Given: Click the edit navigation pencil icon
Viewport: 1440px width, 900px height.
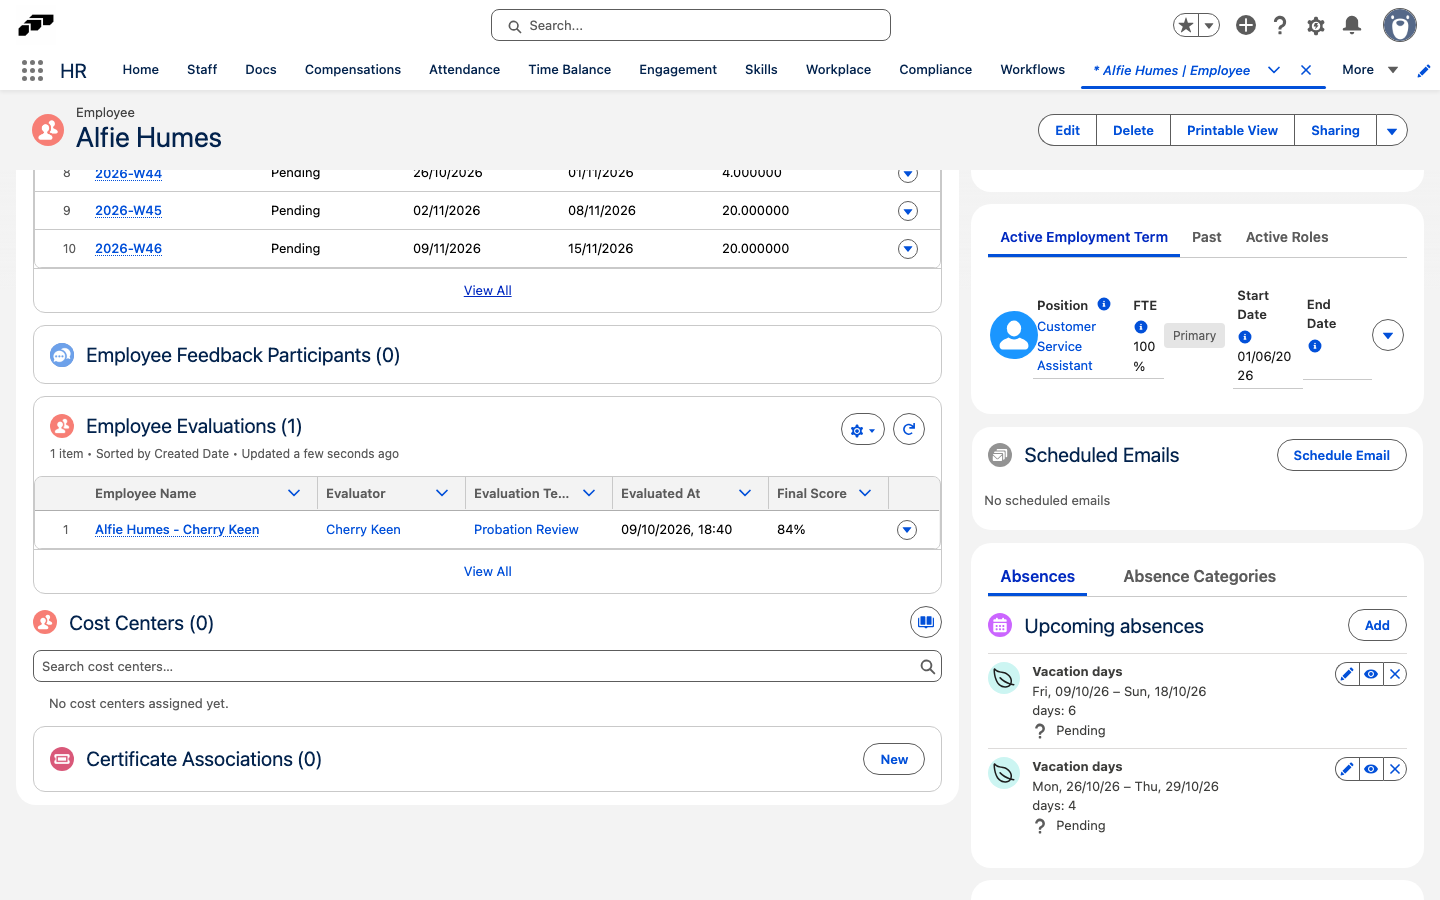Looking at the screenshot, I should [x=1424, y=70].
